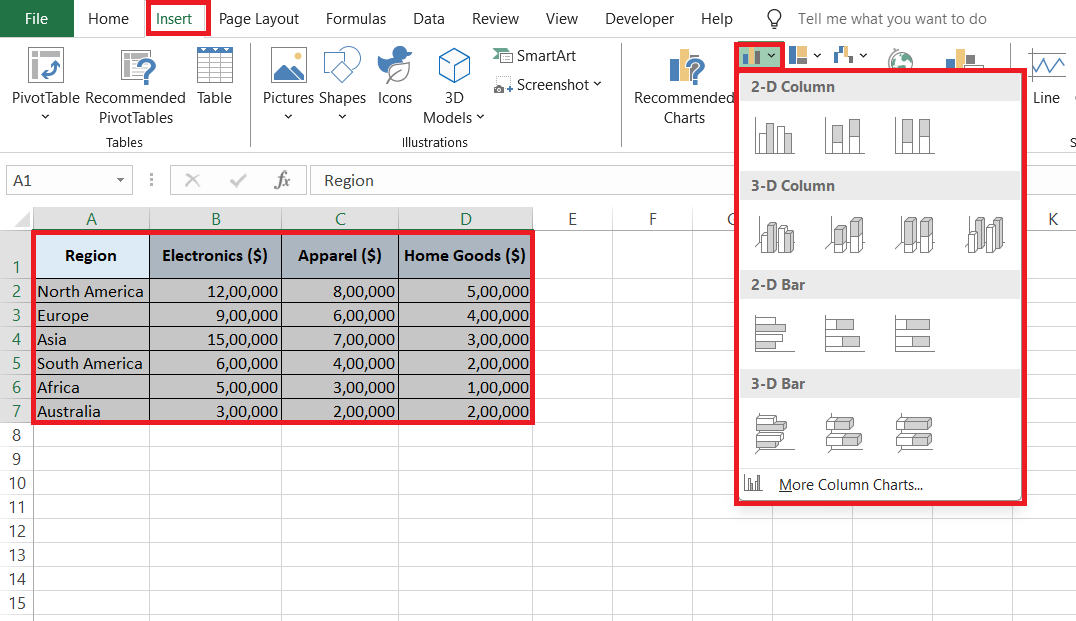This screenshot has width=1076, height=621.
Task: Insert SmartArt graphic
Action: [x=535, y=56]
